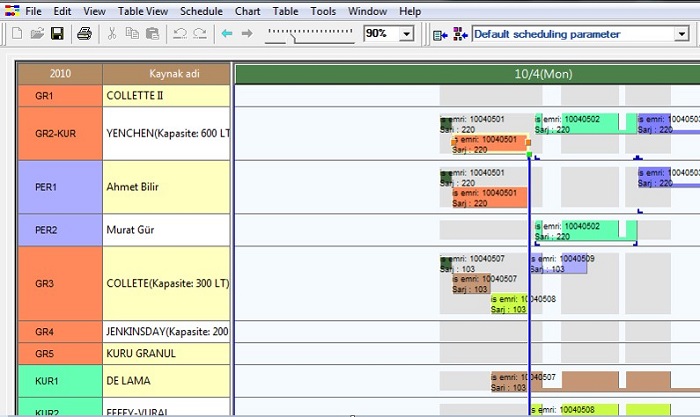
Task: Open the File menu
Action: pos(33,11)
